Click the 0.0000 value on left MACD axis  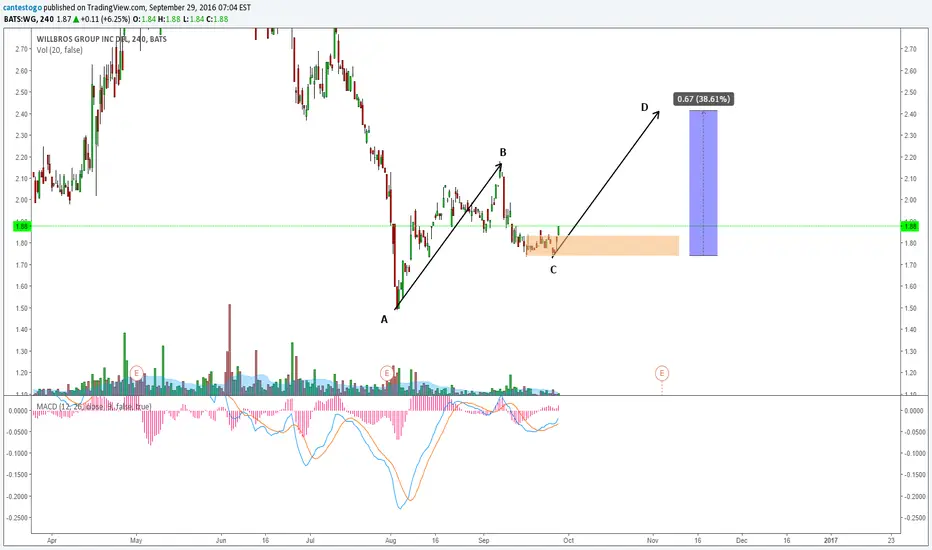point(19,410)
